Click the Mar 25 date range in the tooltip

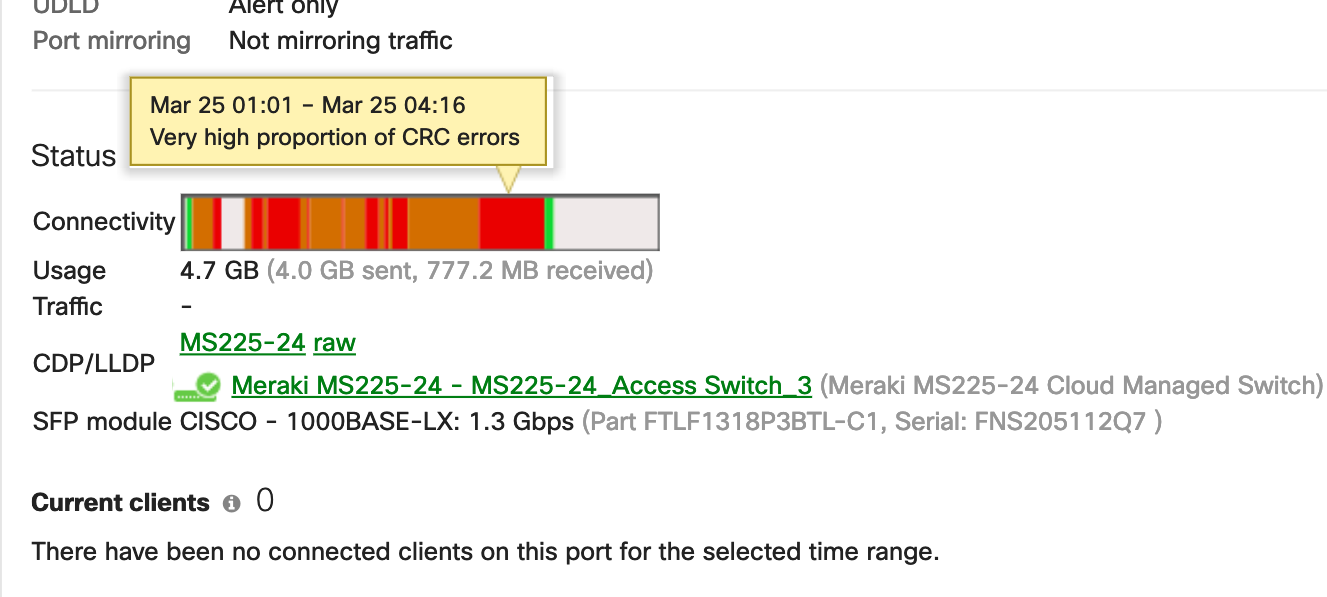tap(307, 105)
